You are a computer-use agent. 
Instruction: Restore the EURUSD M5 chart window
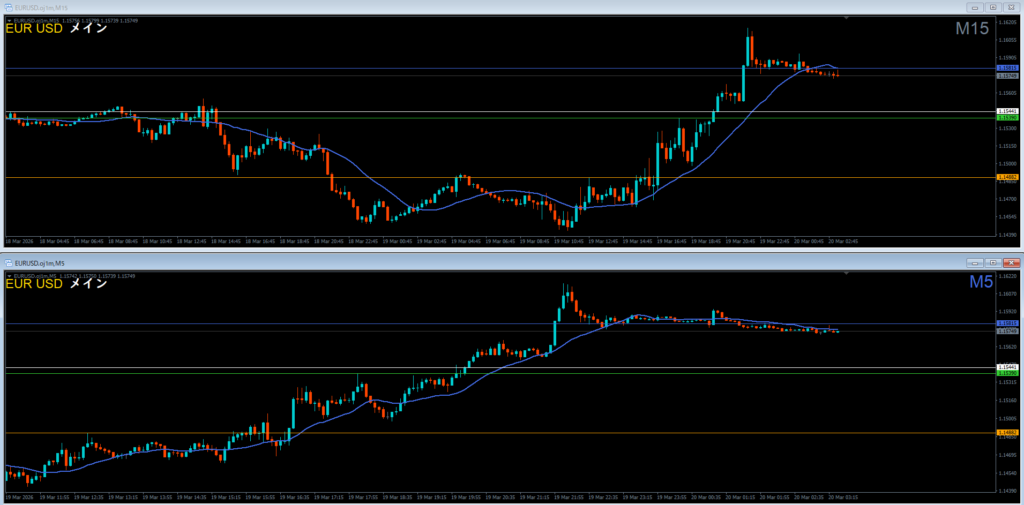tap(993, 262)
